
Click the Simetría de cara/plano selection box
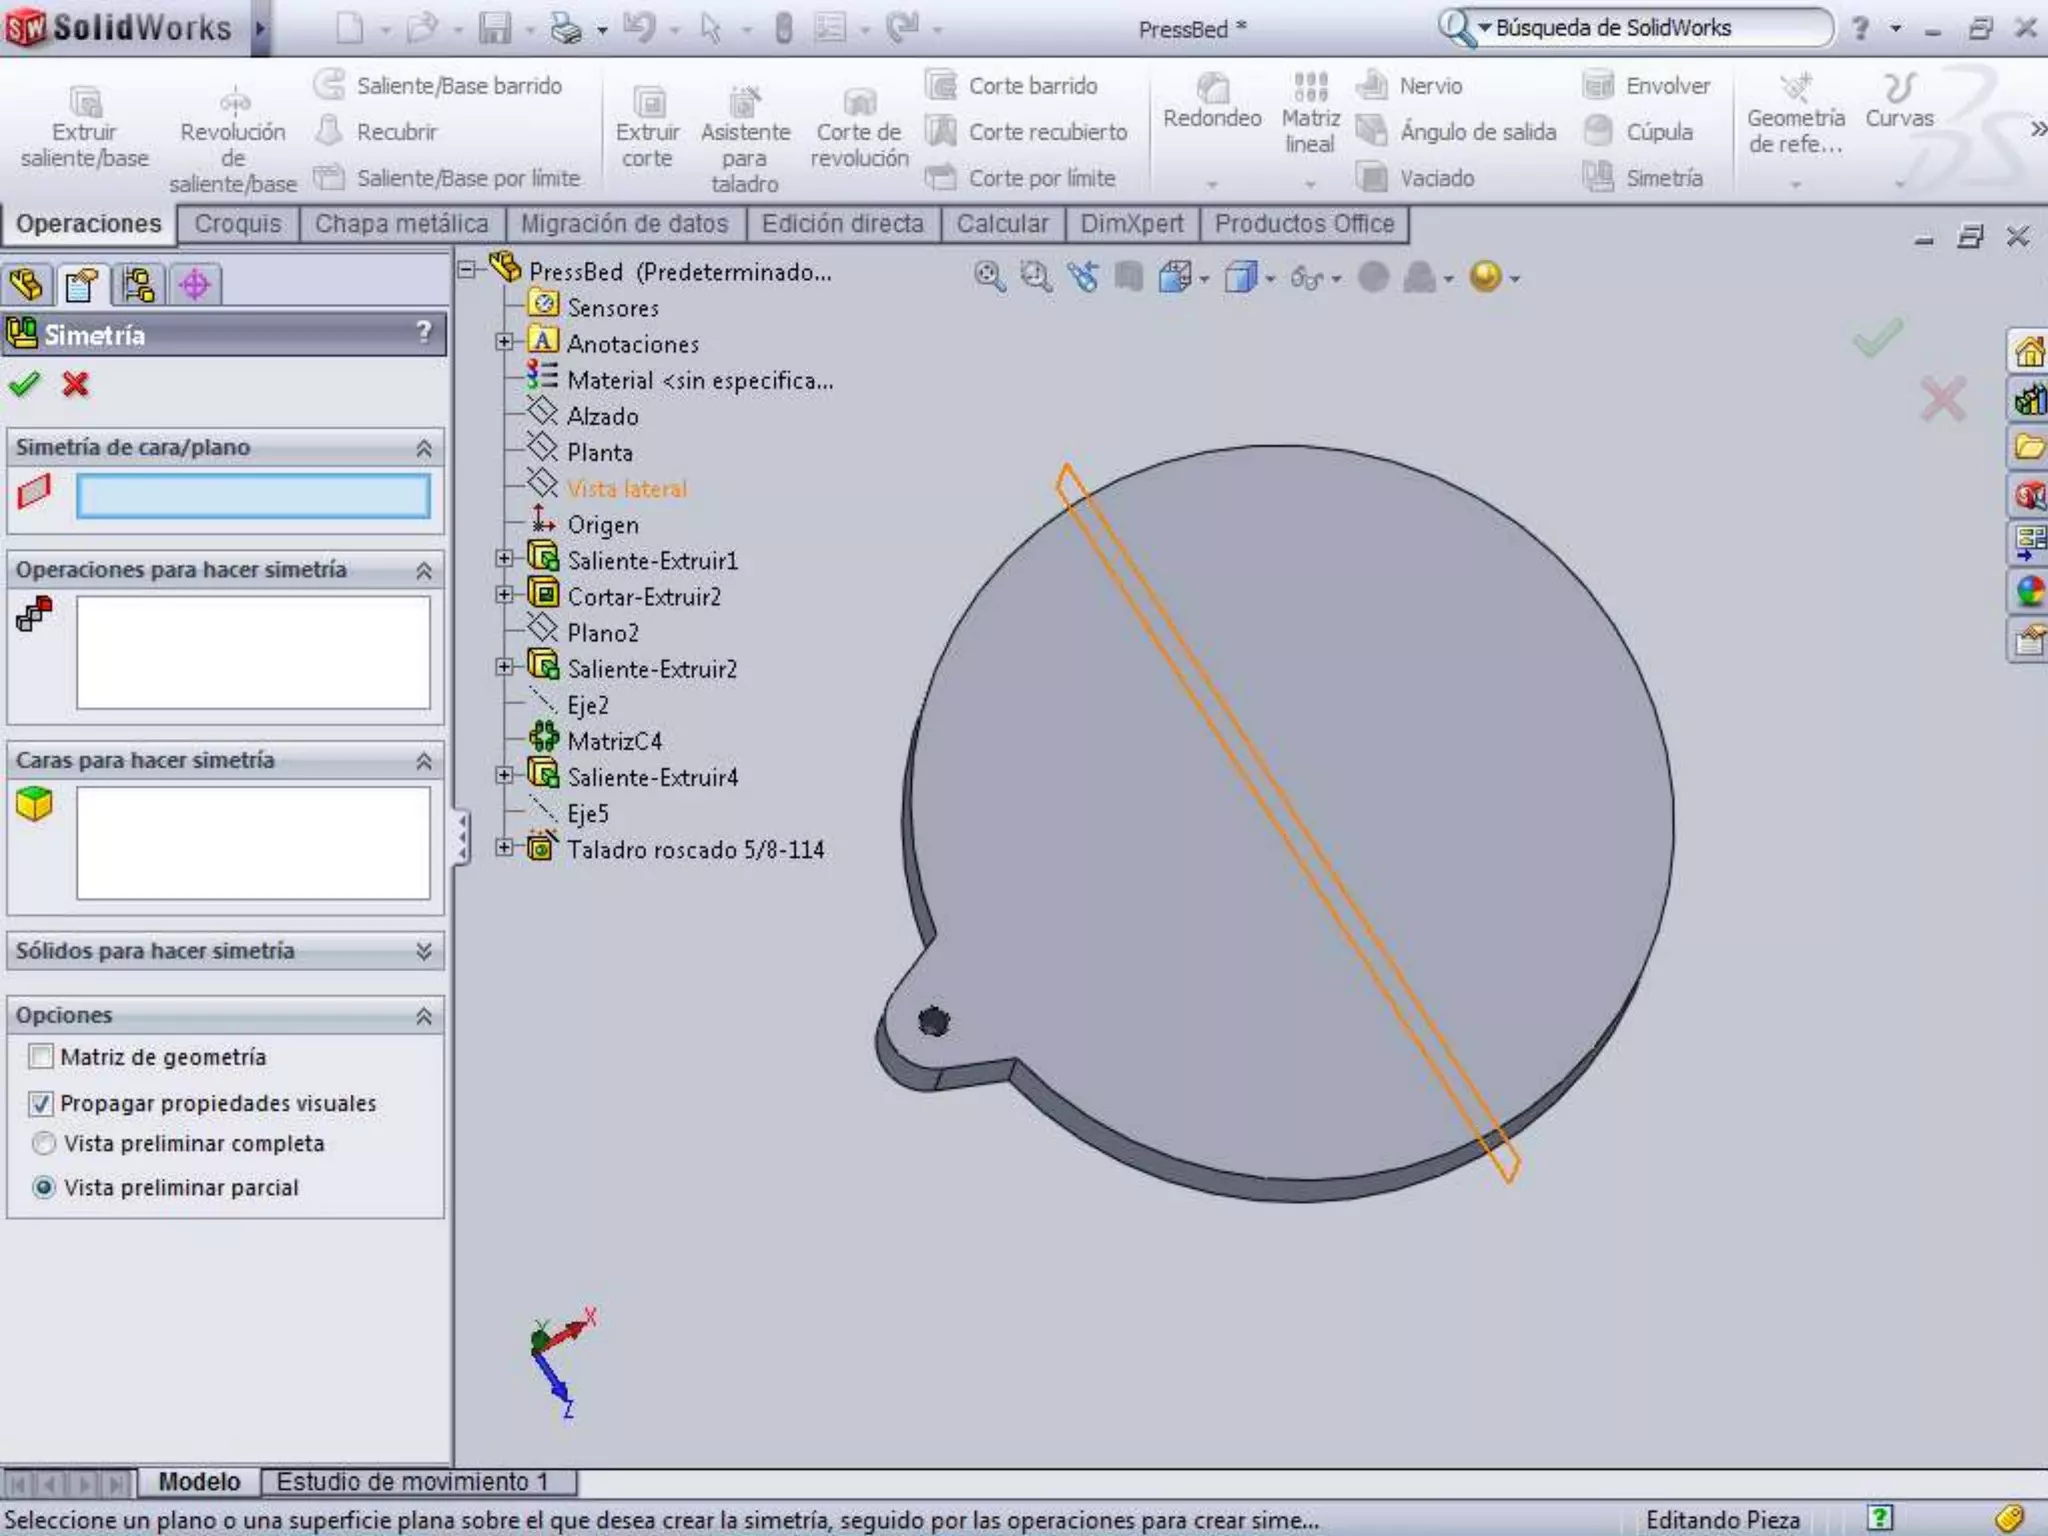tap(253, 496)
